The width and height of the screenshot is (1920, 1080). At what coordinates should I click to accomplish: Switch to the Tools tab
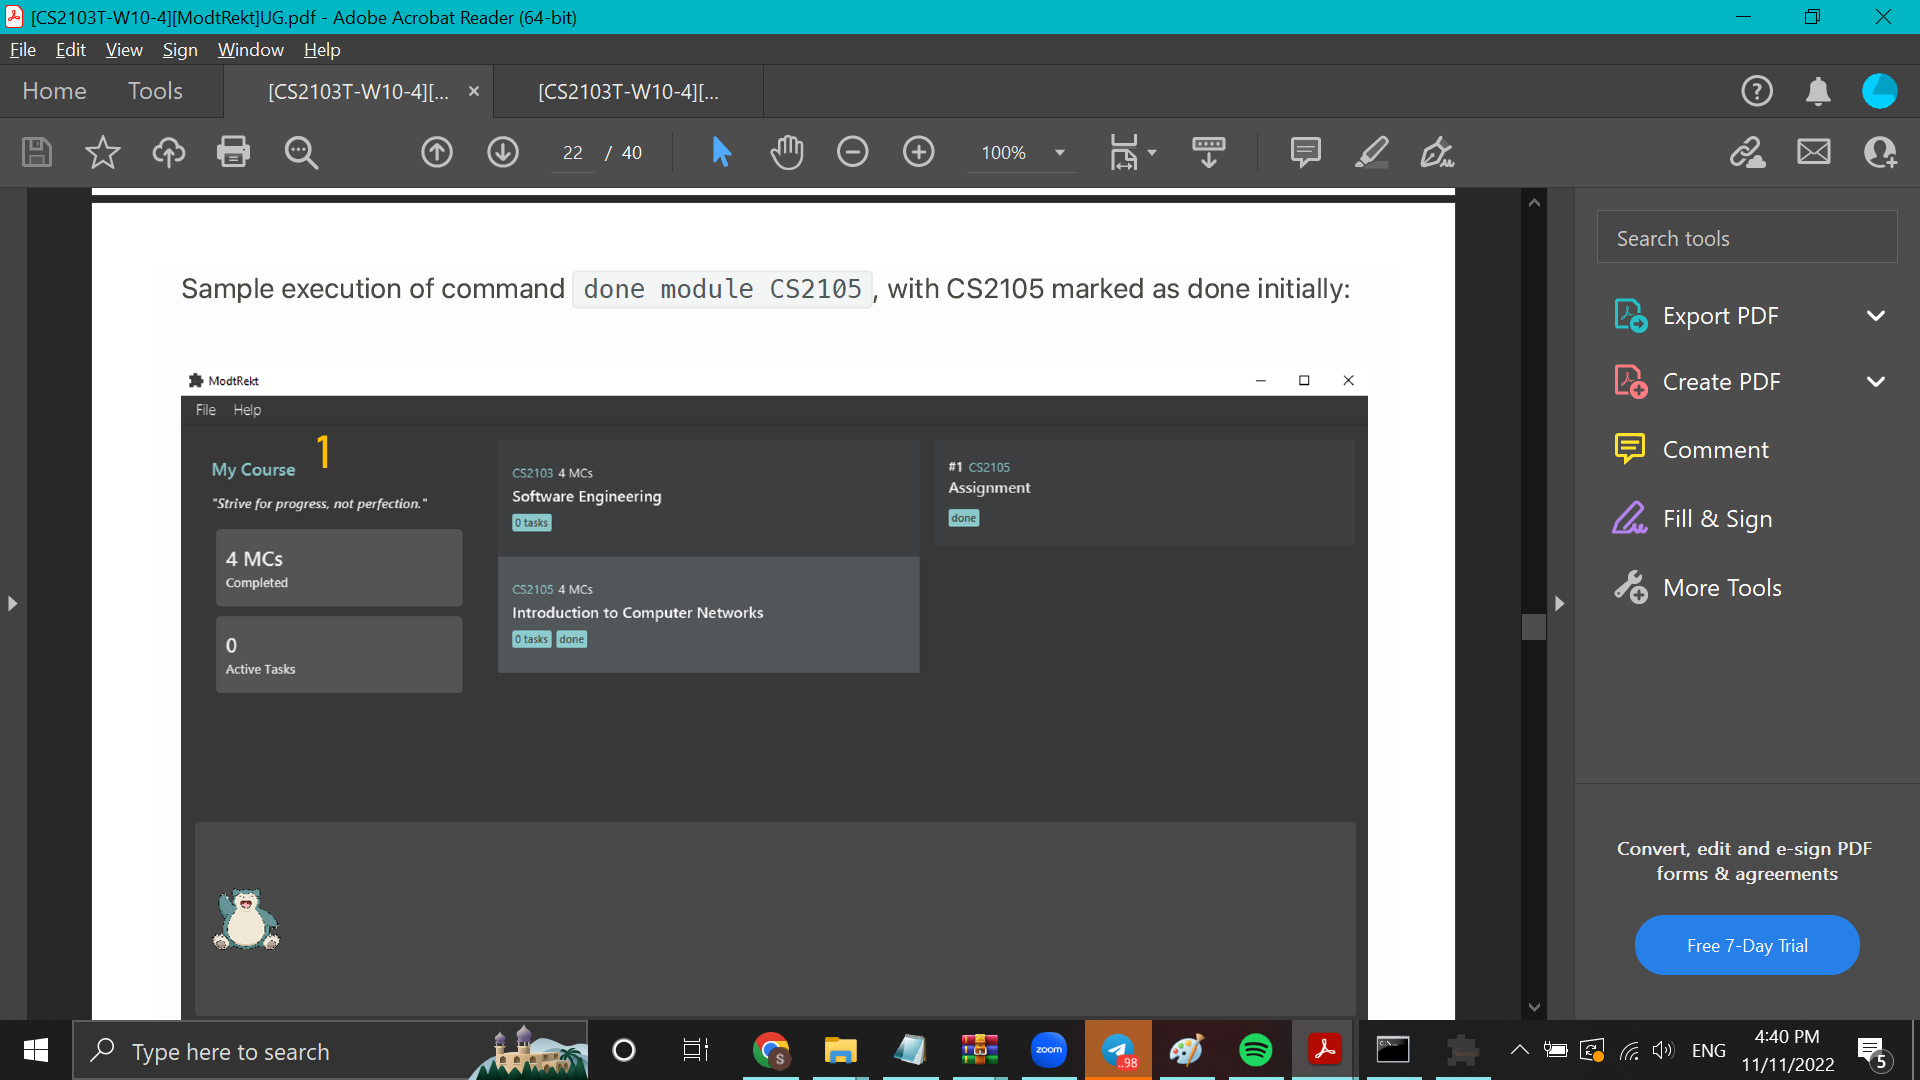pos(155,91)
